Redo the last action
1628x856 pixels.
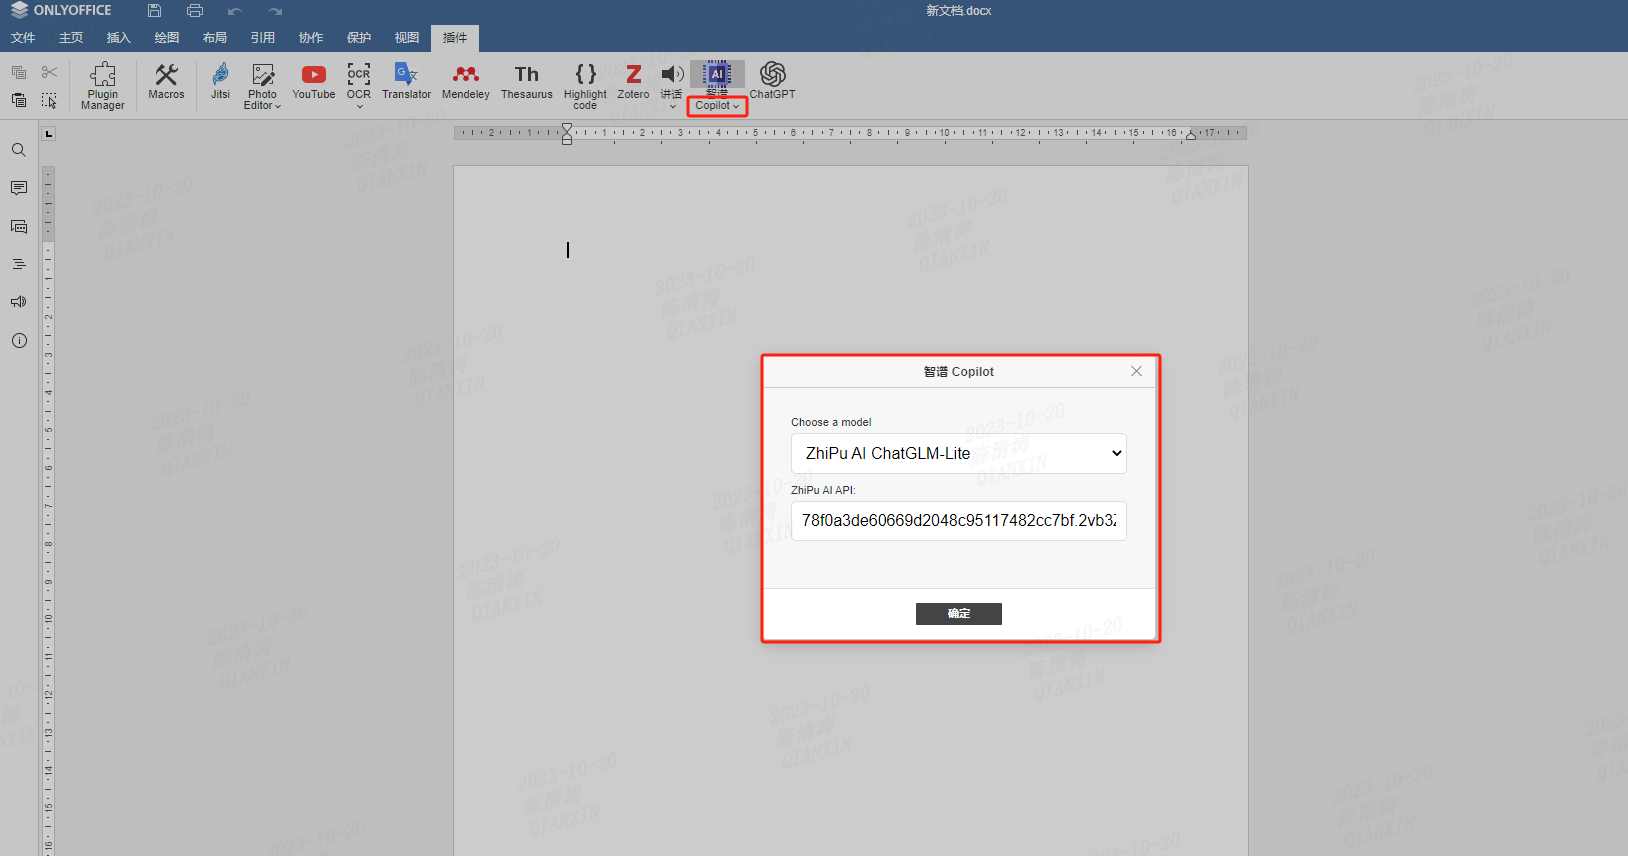[x=275, y=11]
